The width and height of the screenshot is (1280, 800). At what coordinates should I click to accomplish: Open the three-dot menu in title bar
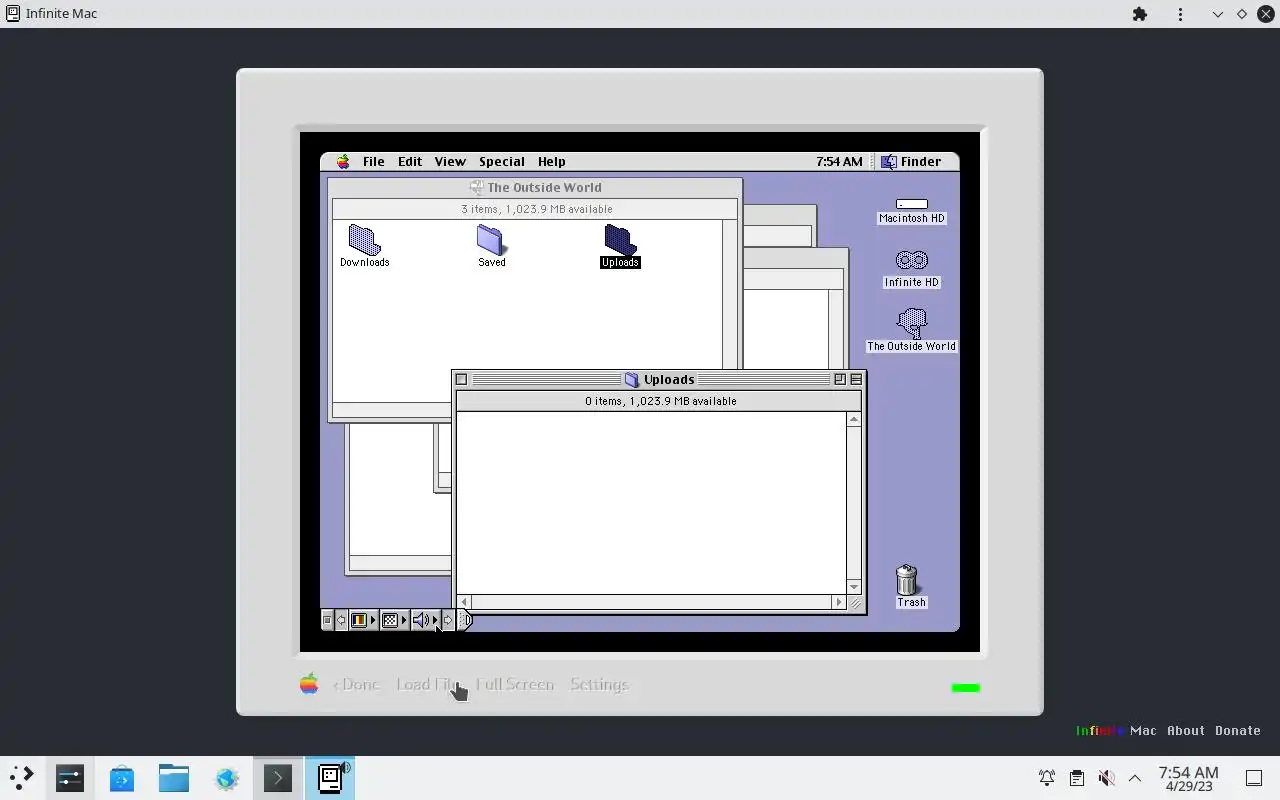(1181, 14)
